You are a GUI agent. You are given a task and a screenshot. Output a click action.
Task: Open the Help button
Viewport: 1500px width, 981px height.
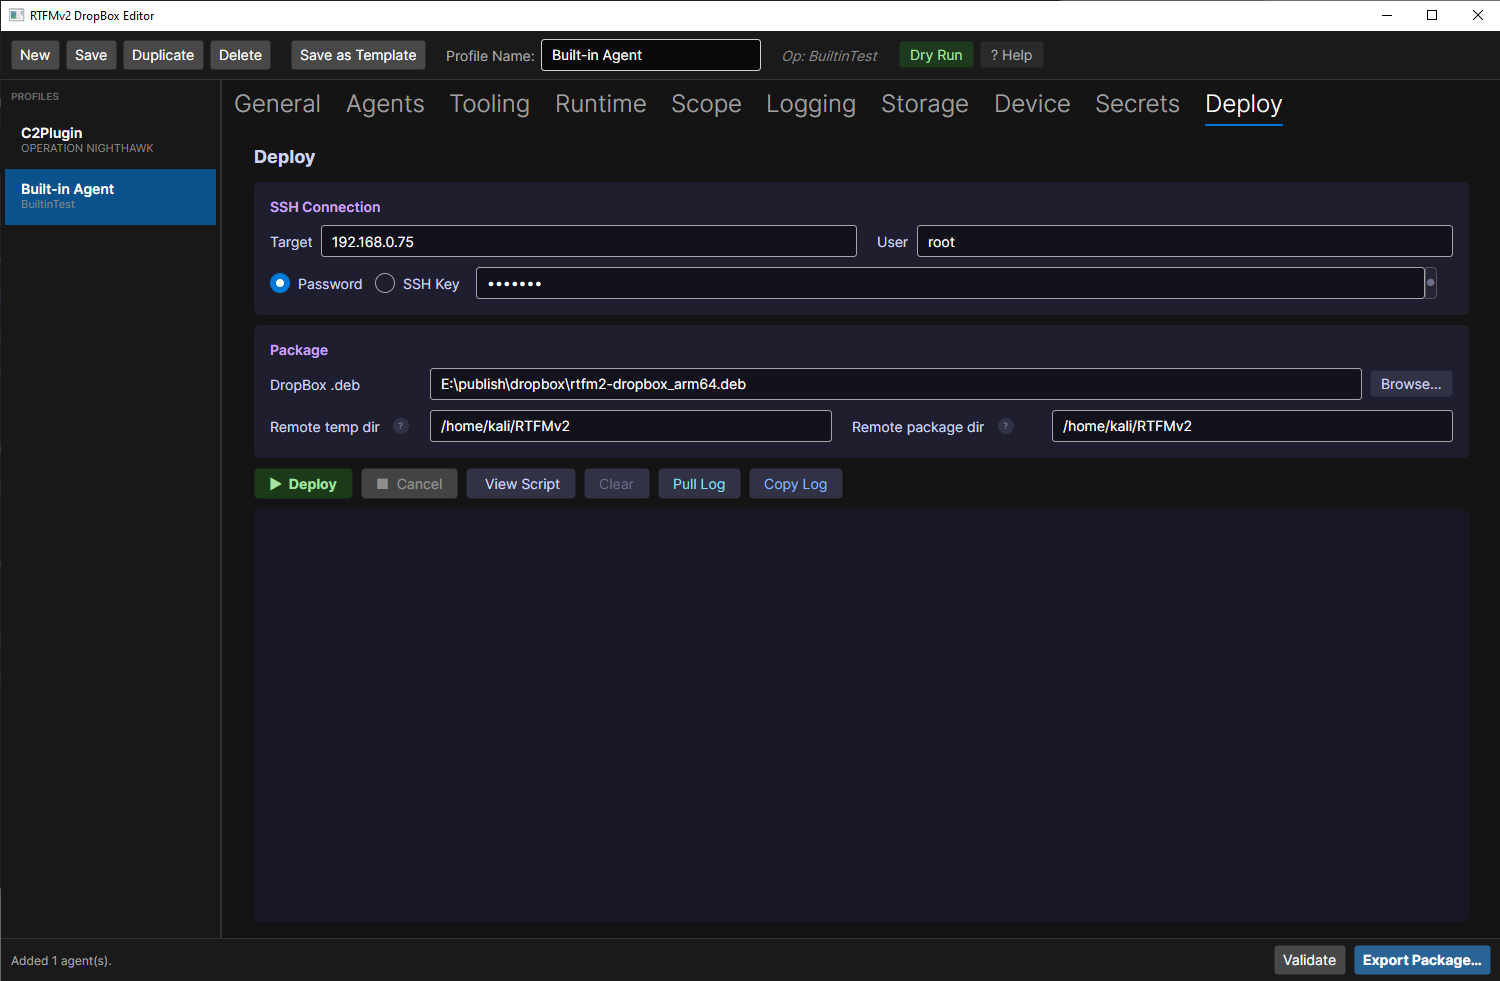[1011, 55]
